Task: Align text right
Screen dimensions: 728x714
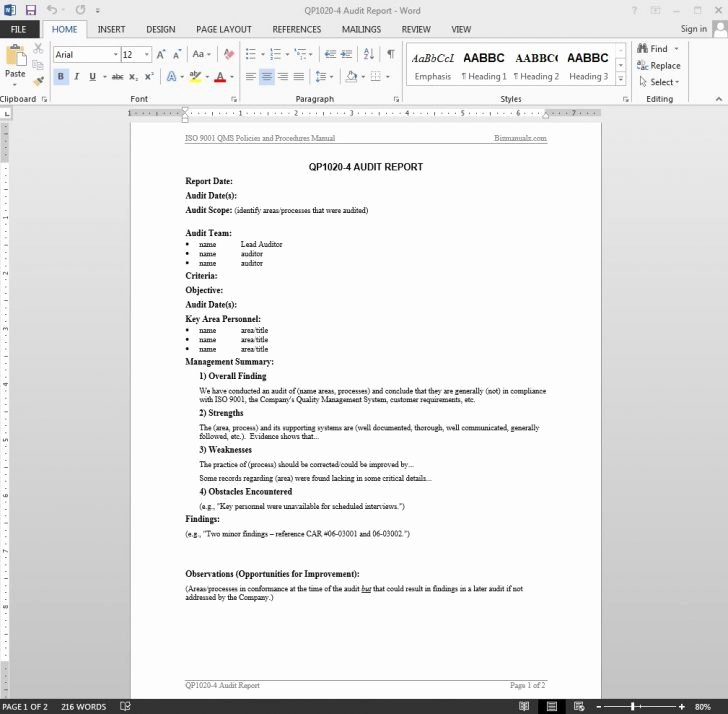Action: (283, 77)
